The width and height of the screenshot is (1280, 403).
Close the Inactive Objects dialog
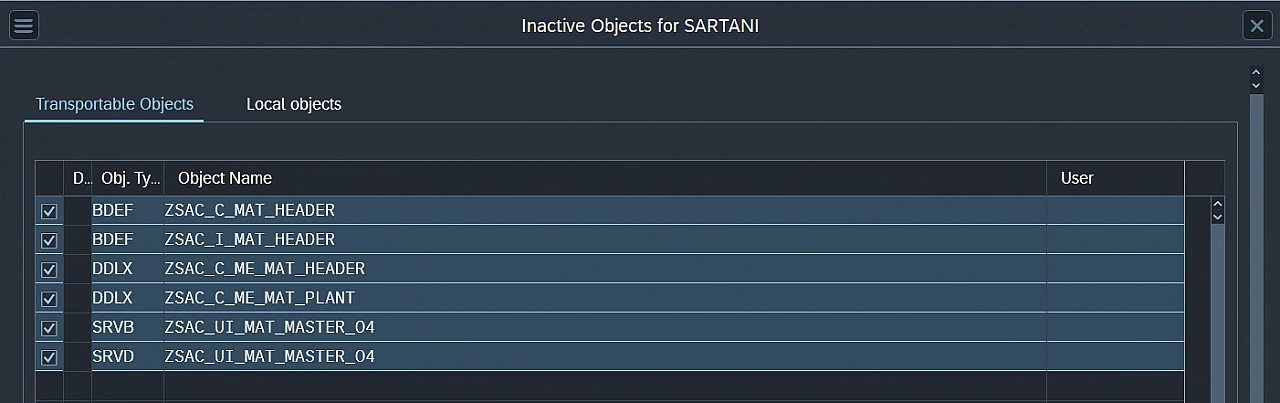pos(1257,25)
